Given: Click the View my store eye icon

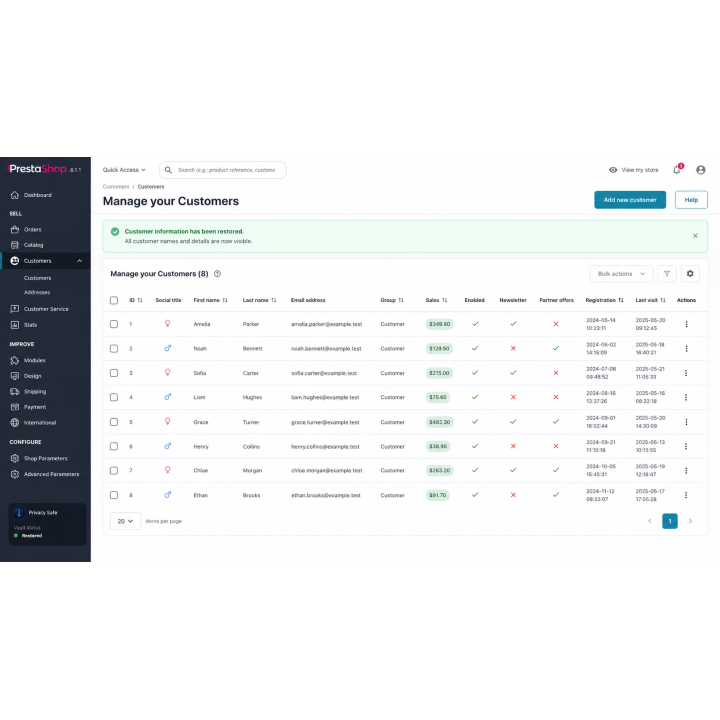Looking at the screenshot, I should click(613, 170).
